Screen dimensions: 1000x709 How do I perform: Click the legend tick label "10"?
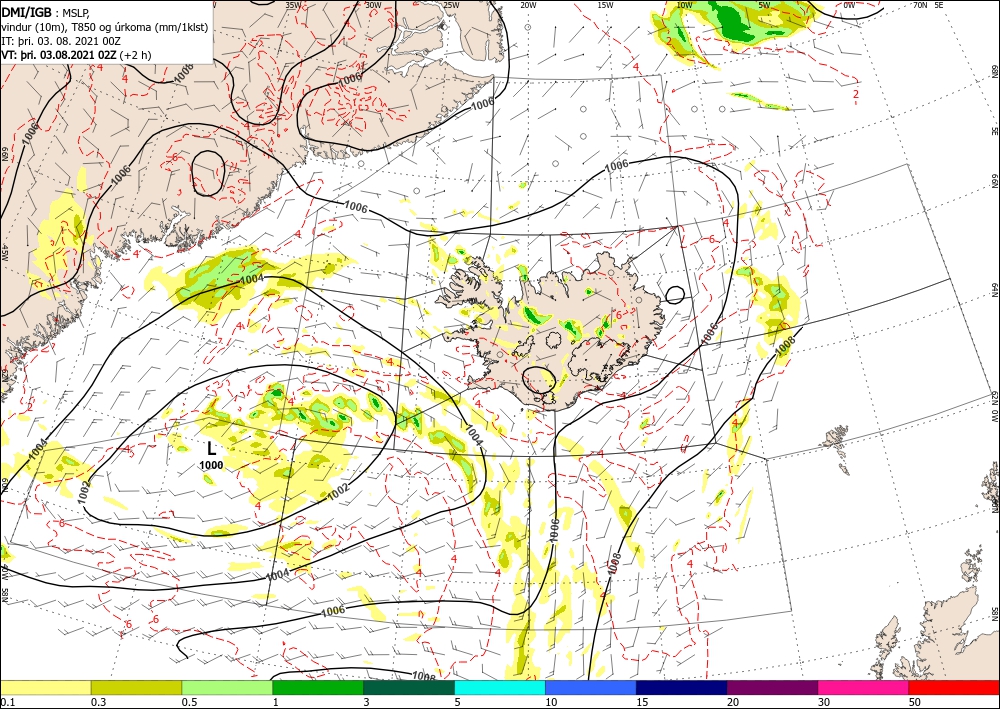(x=552, y=702)
